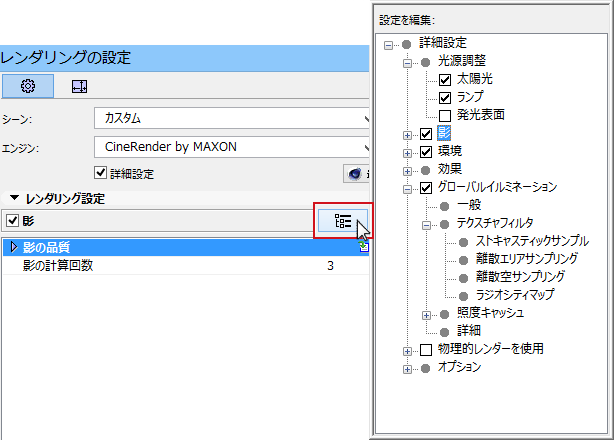
Task: Enable the 物理的レンダーを使用 checkbox
Action: coord(426,350)
